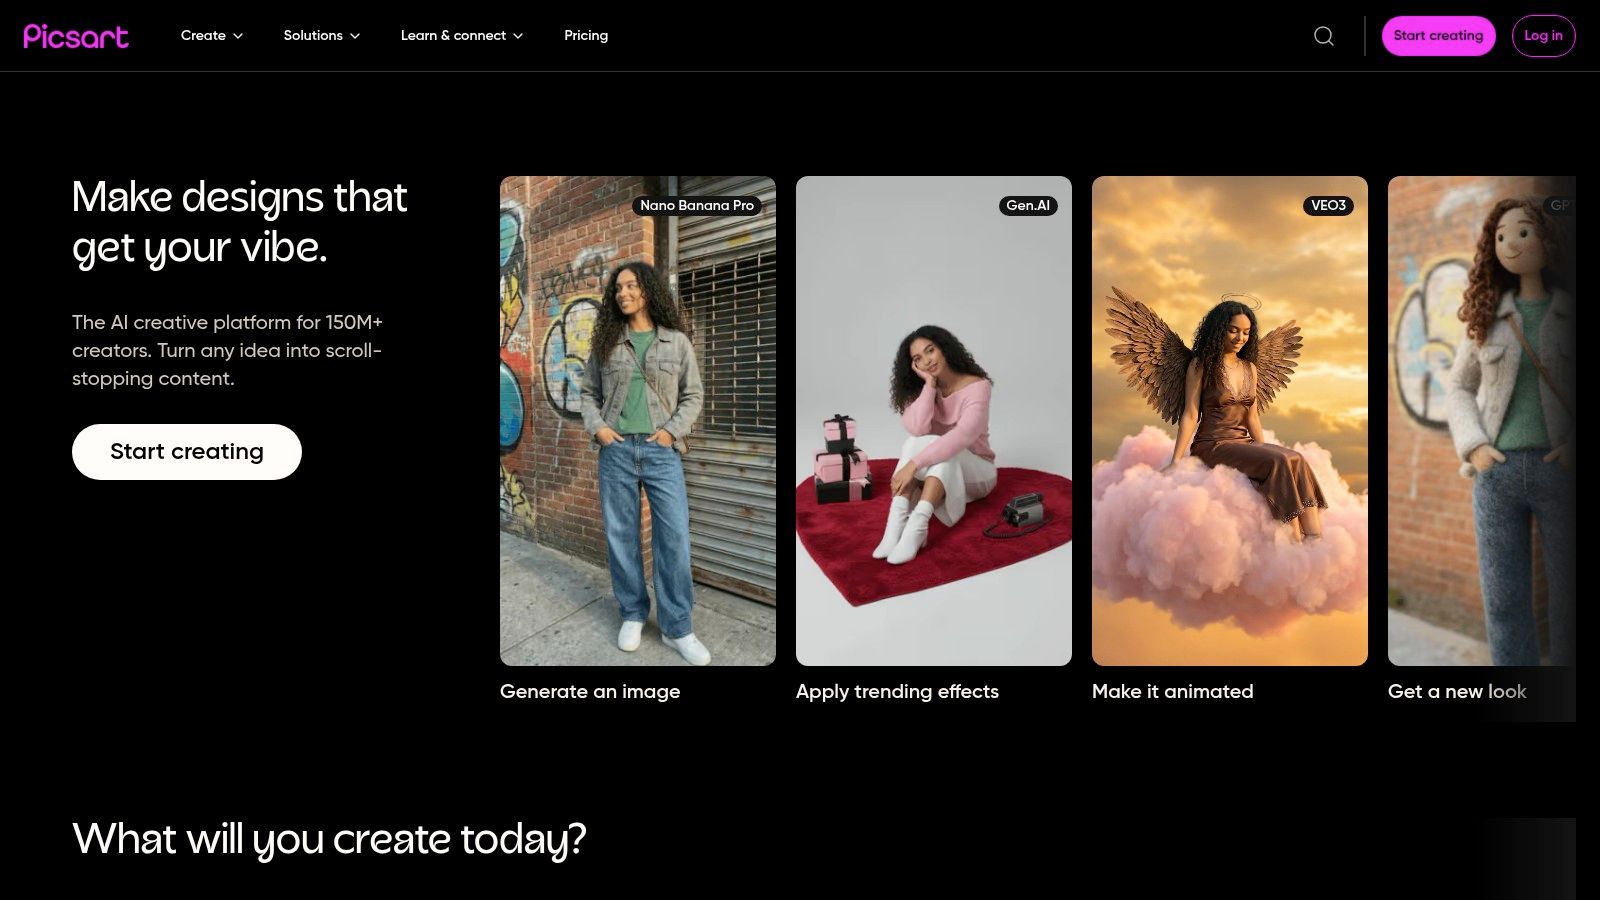This screenshot has height=900, width=1600.
Task: Expand the Create dropdown menu
Action: coord(212,35)
